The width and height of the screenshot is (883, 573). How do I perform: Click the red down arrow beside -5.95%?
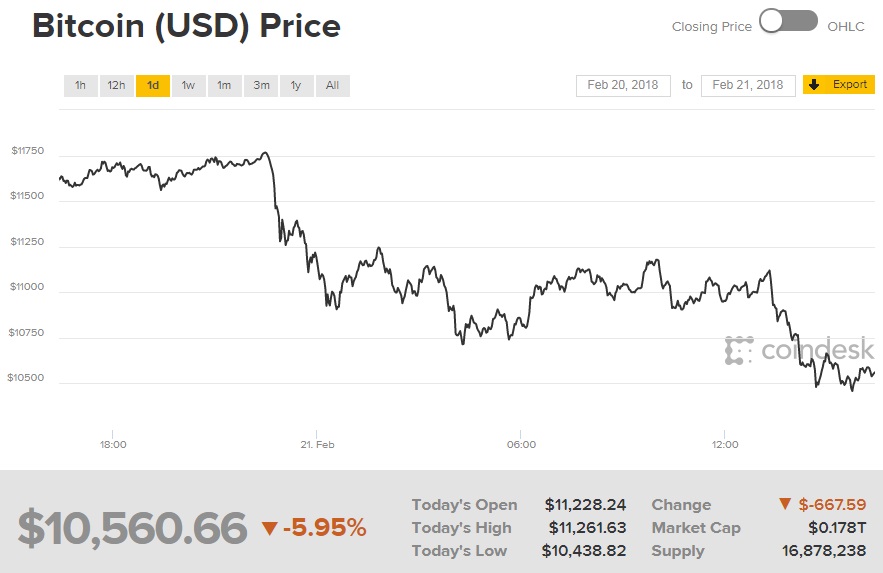(x=269, y=528)
